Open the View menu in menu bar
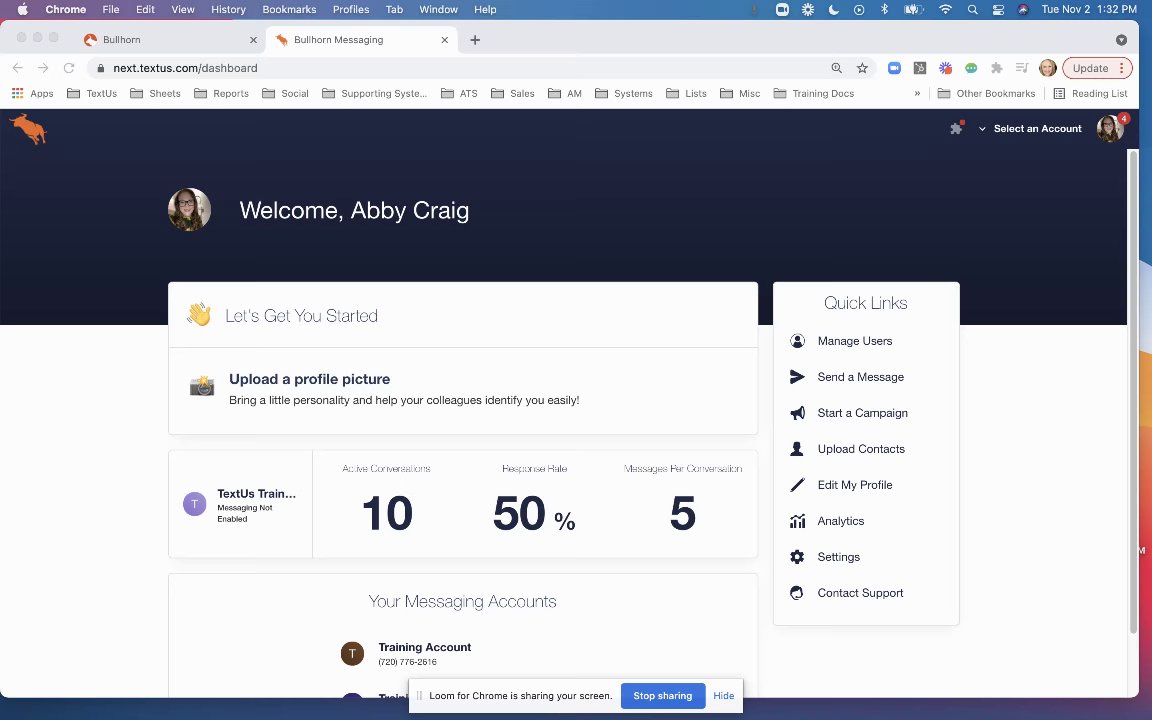 (x=182, y=10)
